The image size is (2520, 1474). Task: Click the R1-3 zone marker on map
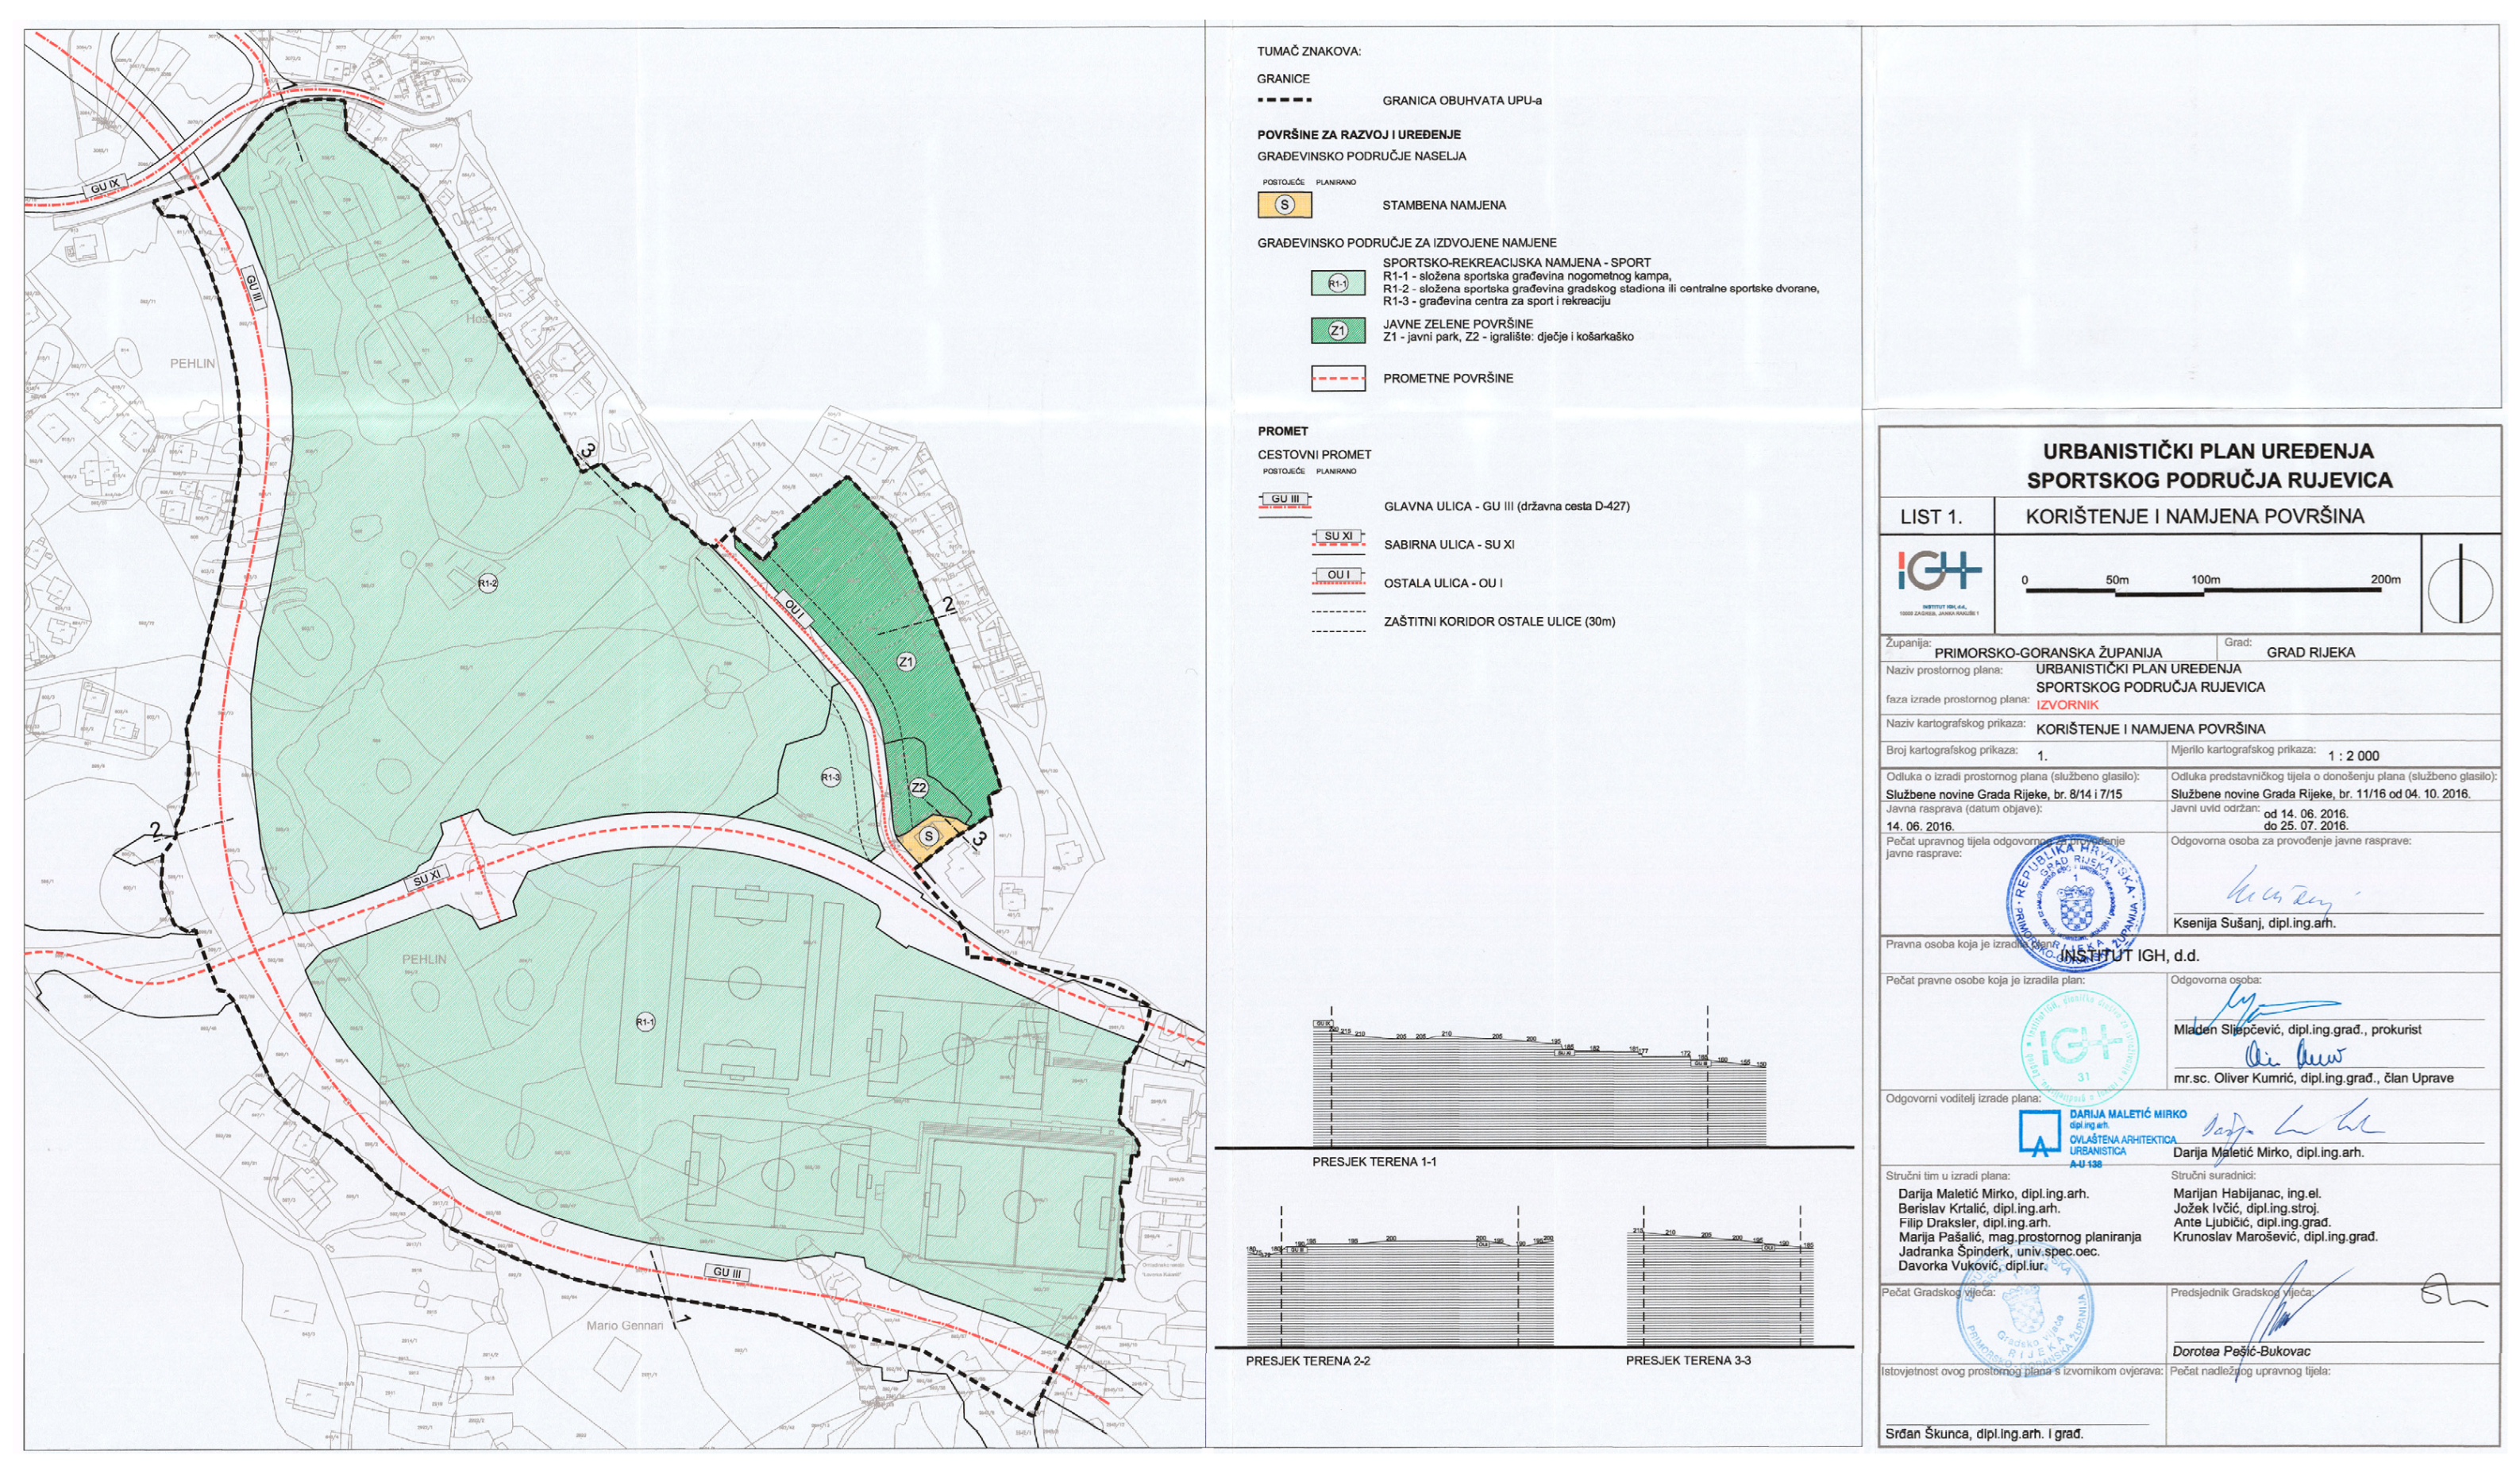(x=830, y=777)
